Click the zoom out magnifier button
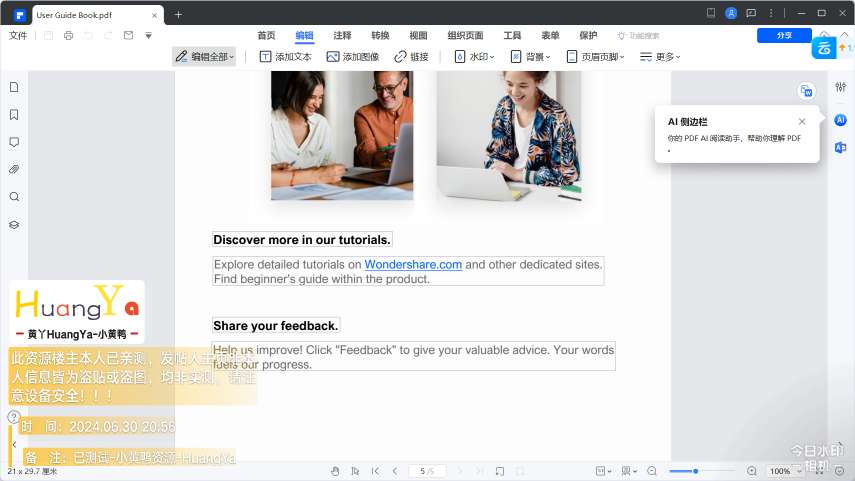The height and width of the screenshot is (481, 855). click(x=652, y=471)
